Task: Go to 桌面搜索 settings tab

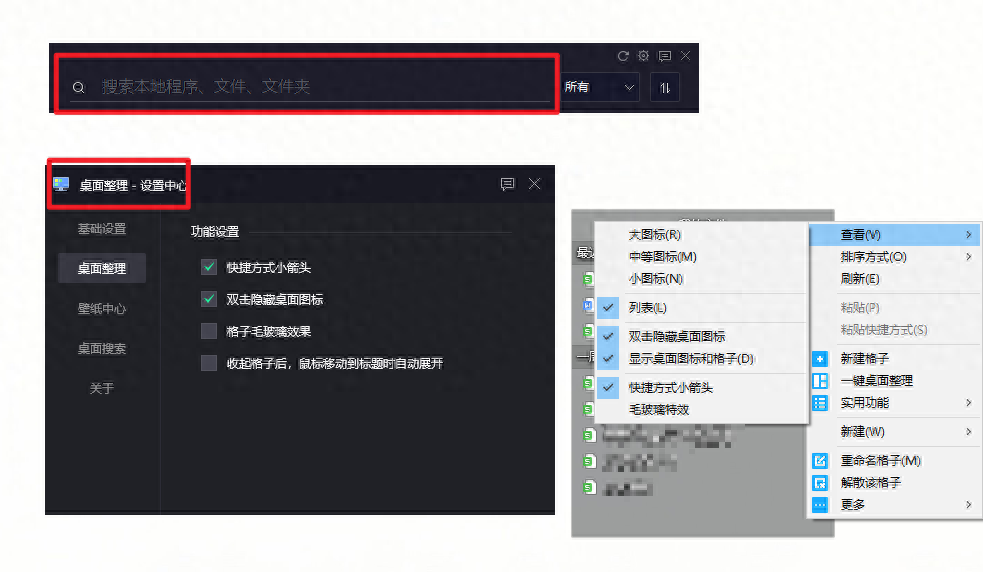Action: [102, 349]
